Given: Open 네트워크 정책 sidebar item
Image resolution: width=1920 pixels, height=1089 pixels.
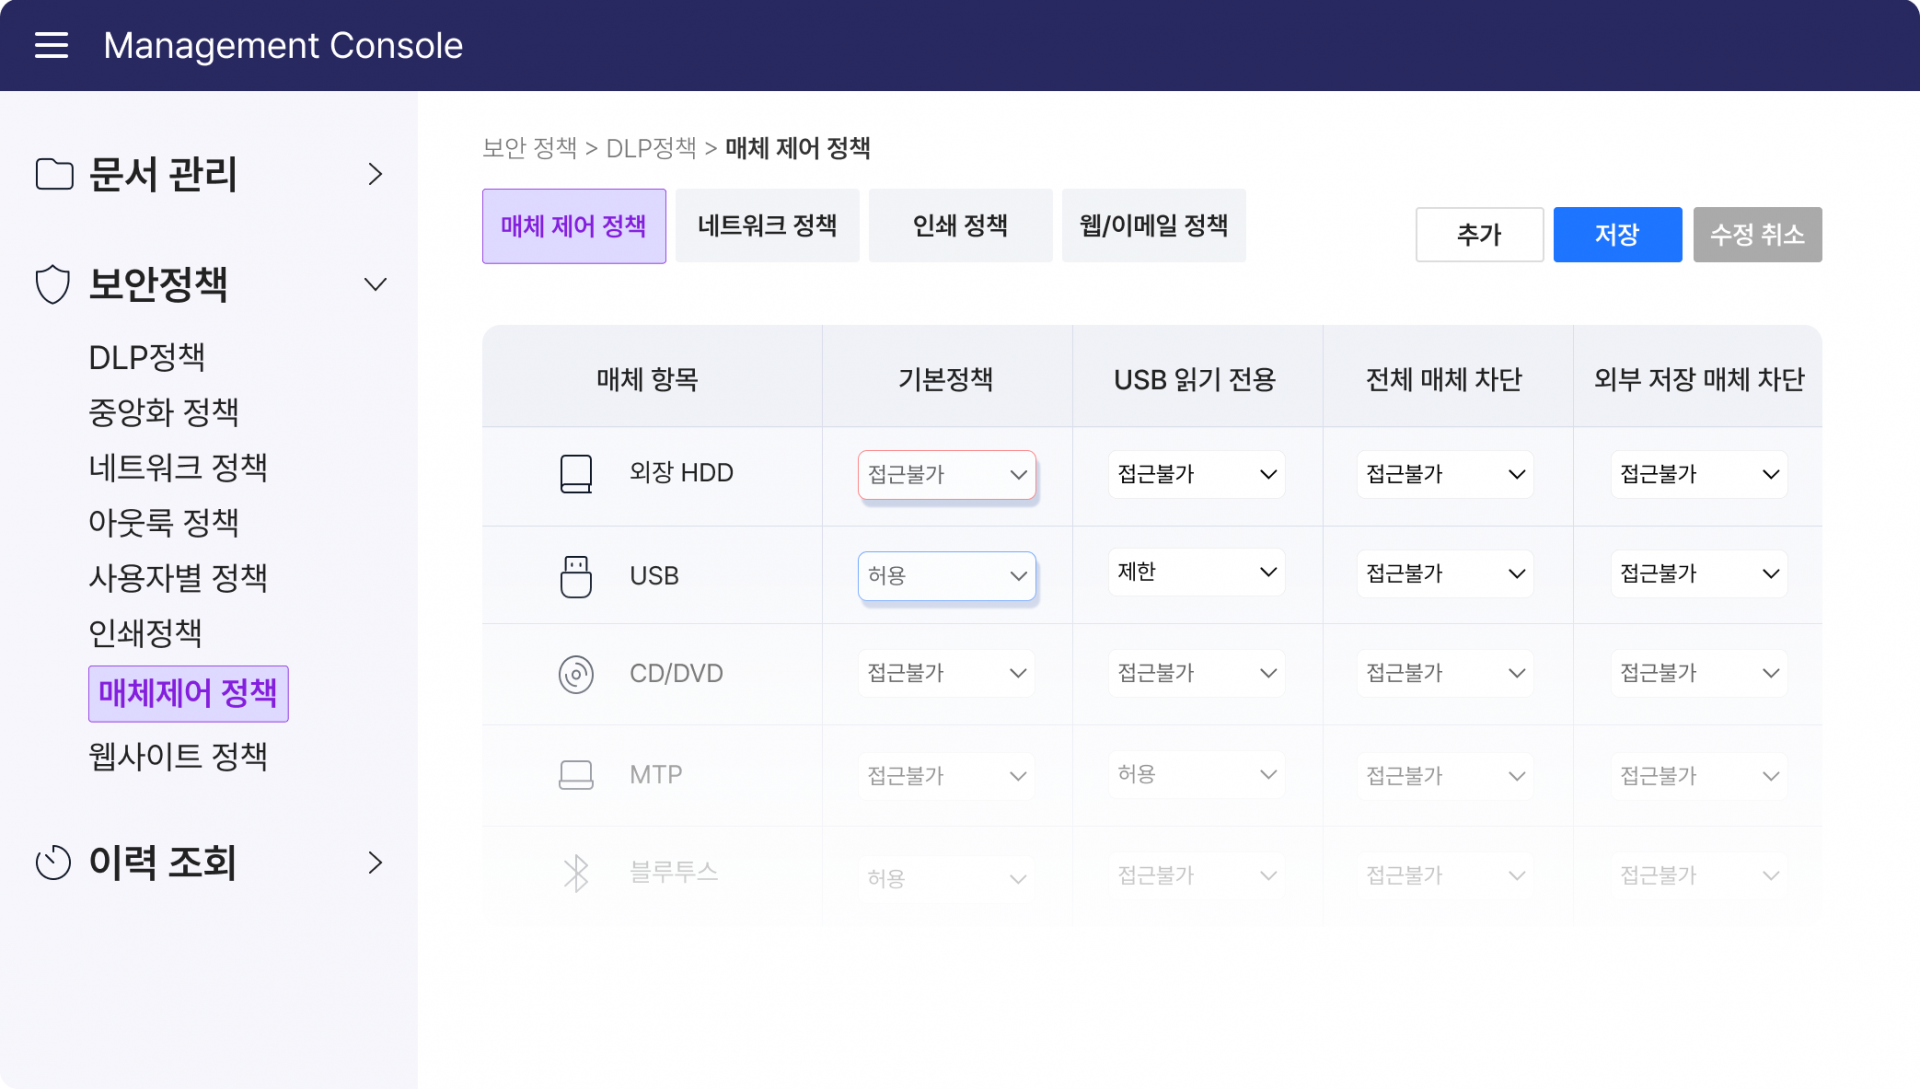Looking at the screenshot, I should pos(178,467).
